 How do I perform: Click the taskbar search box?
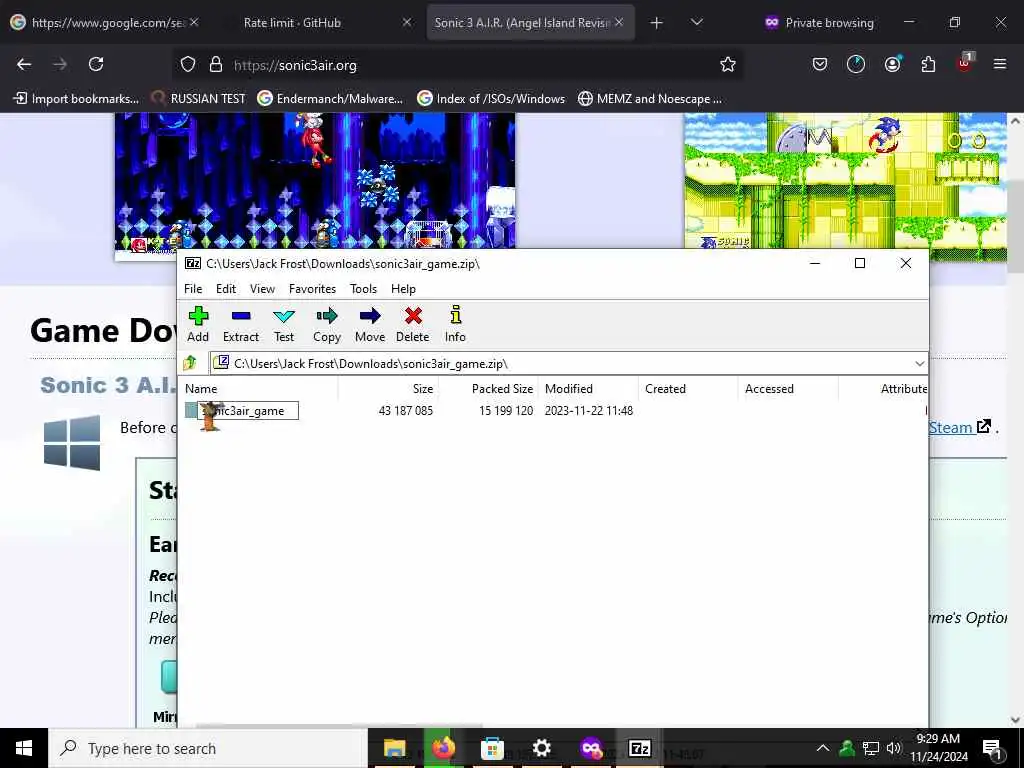(x=208, y=748)
